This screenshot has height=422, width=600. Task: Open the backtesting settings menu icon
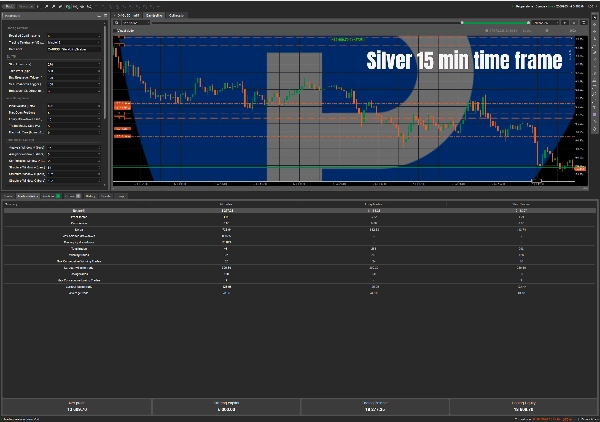click(x=584, y=23)
